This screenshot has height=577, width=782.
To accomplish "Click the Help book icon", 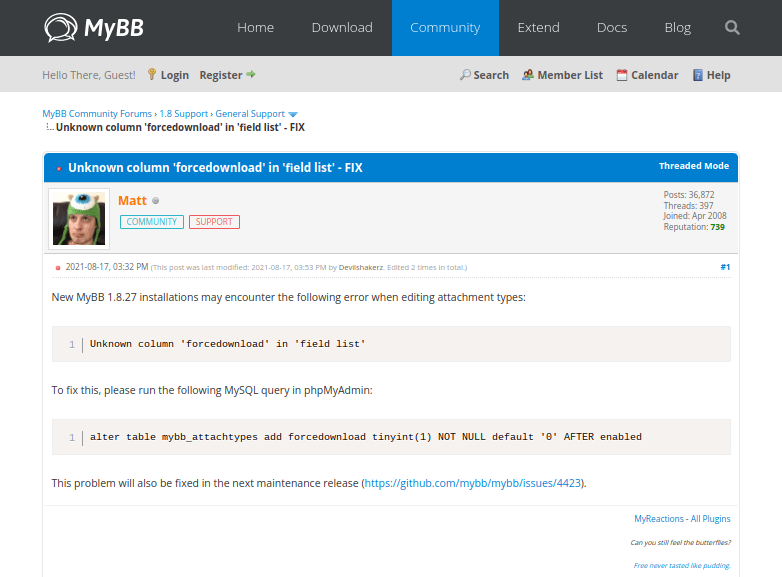I will [698, 75].
